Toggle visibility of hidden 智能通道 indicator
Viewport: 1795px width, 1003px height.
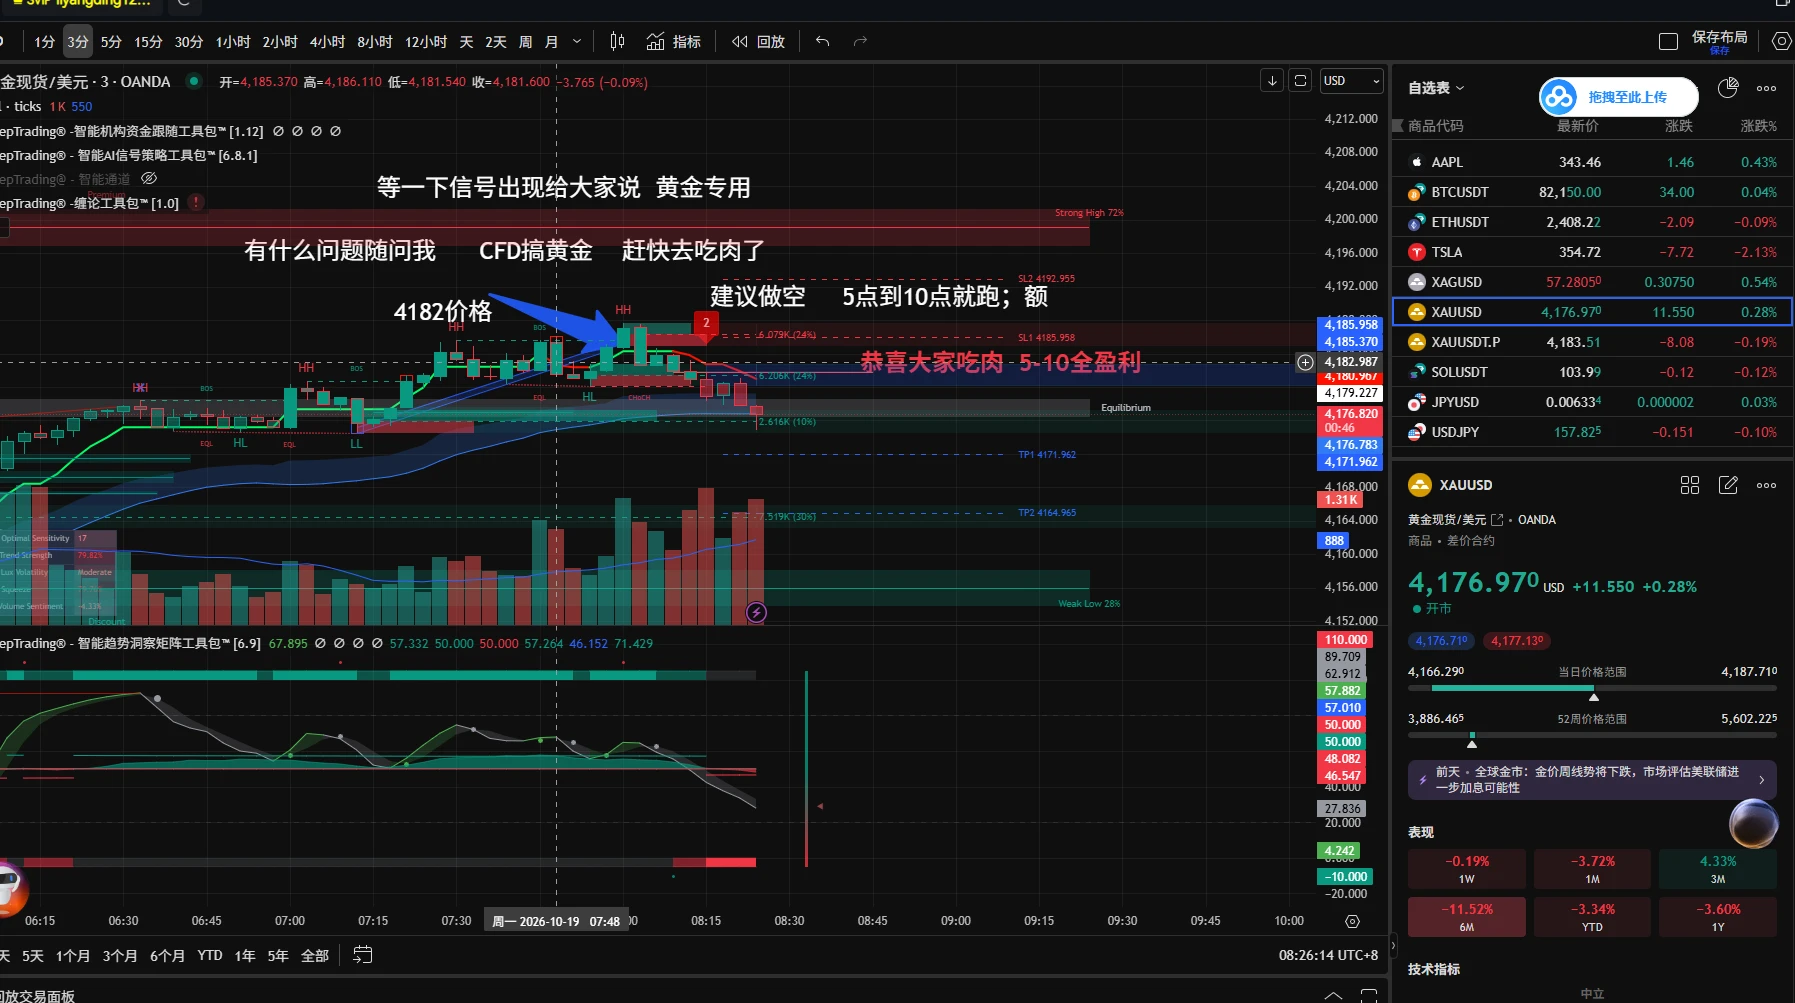coord(149,179)
